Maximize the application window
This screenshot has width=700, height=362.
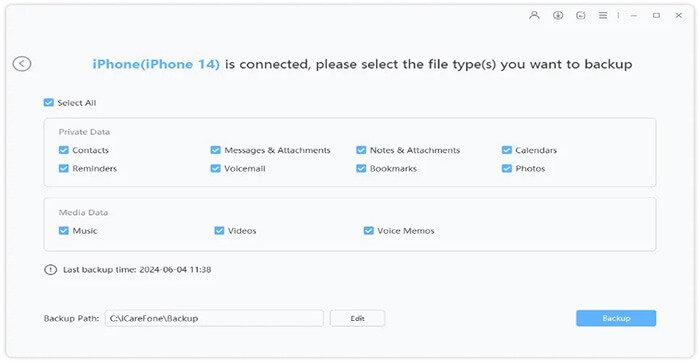656,15
